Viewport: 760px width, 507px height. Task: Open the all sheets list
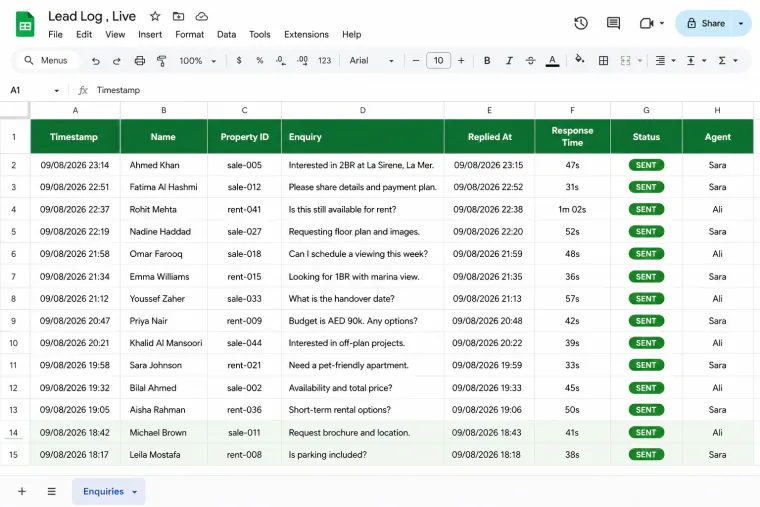click(x=51, y=491)
